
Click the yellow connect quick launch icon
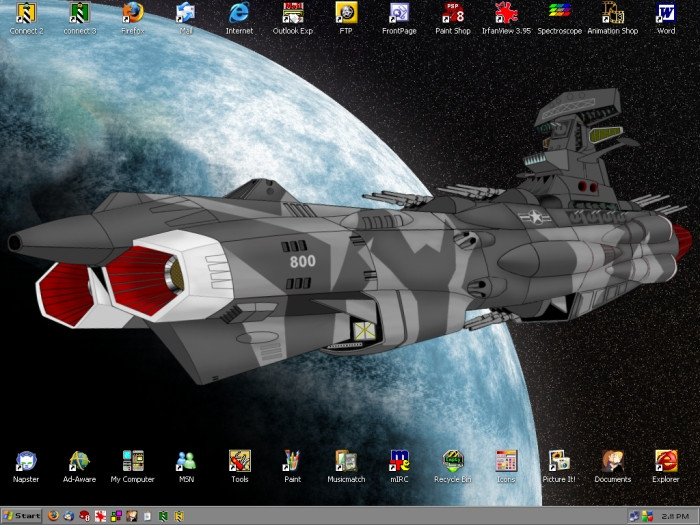pyautogui.click(x=179, y=516)
